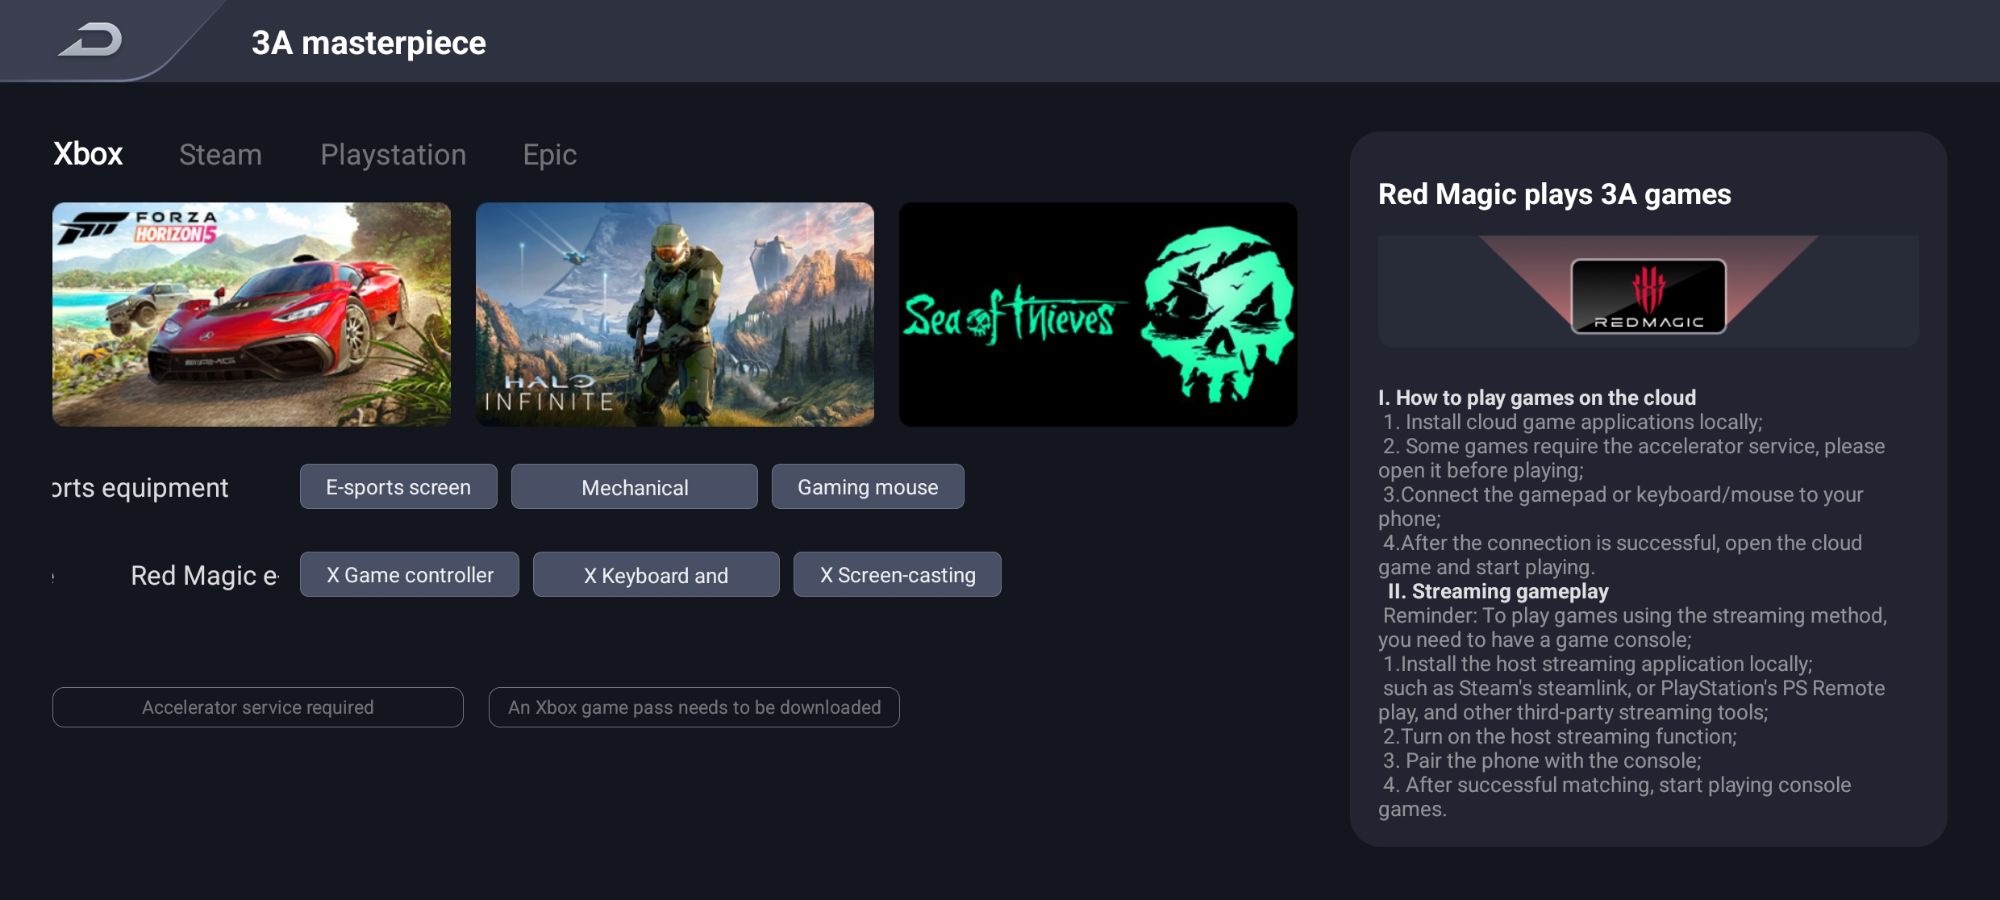Click 'Pair the phone with the console' step
The height and width of the screenshot is (900, 2000).
click(x=1542, y=760)
